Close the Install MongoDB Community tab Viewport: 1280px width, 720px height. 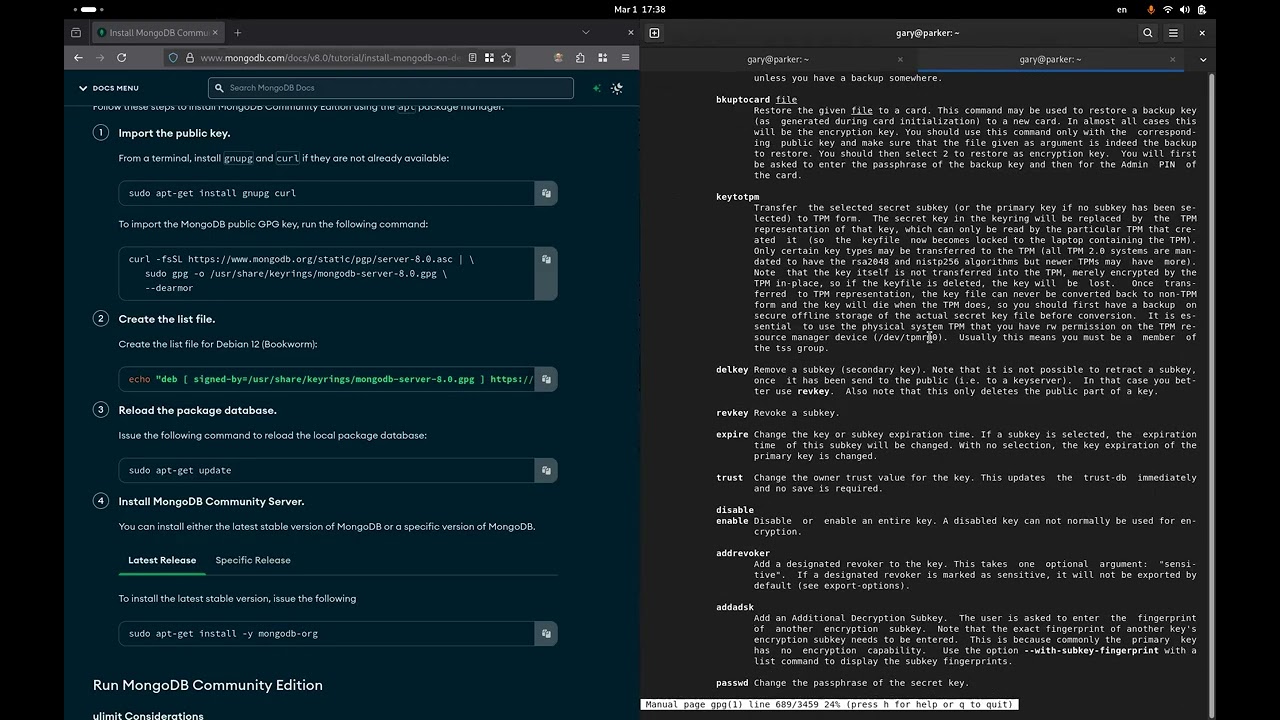click(x=214, y=32)
